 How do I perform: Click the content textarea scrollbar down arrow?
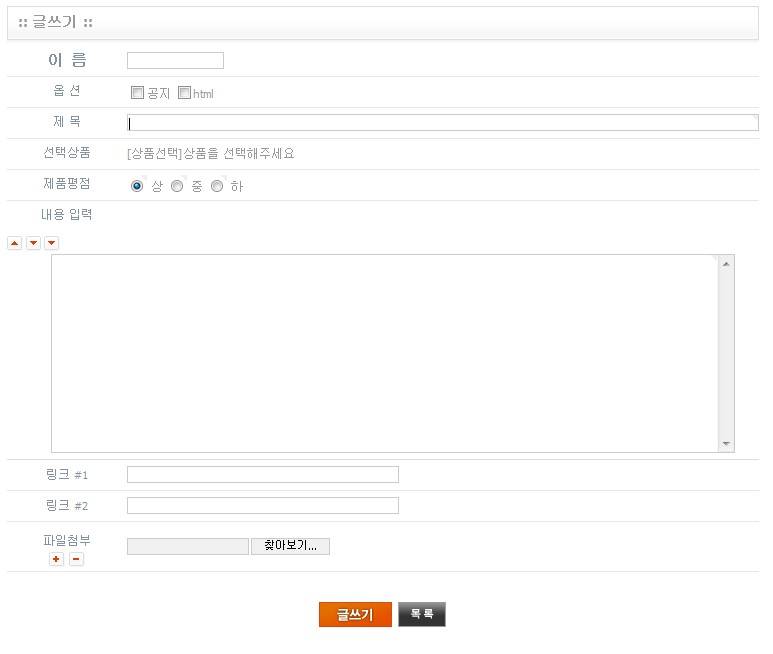pyautogui.click(x=727, y=444)
